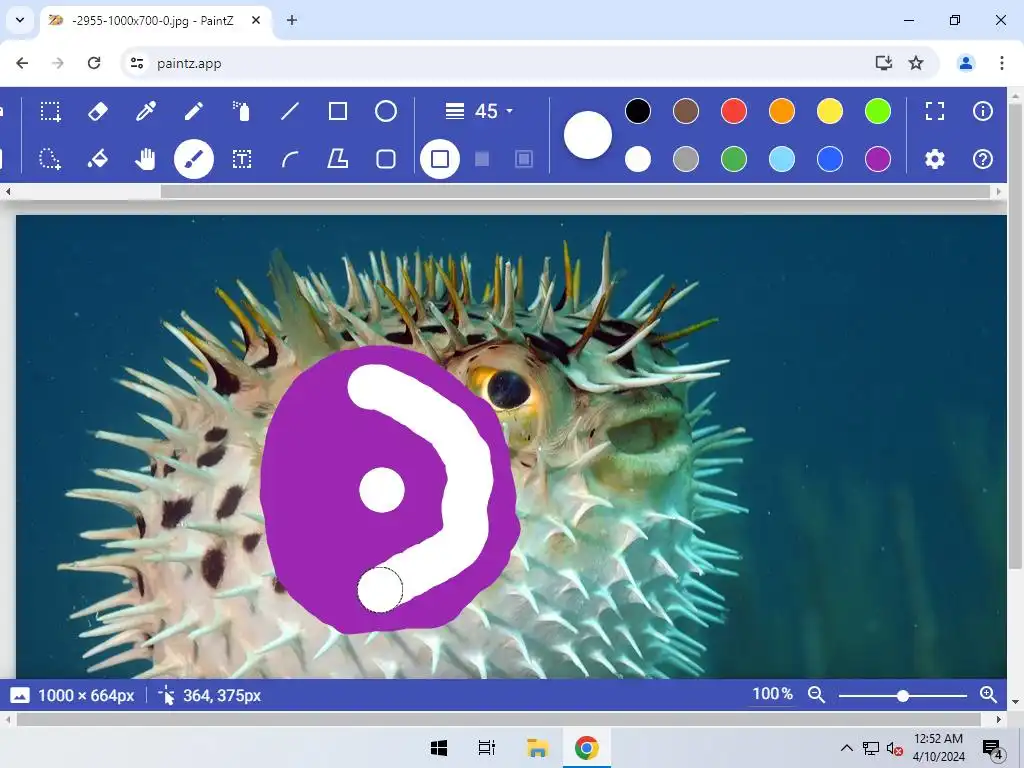Select the Pencil tool
Screen dimensions: 1024x768
pos(194,112)
